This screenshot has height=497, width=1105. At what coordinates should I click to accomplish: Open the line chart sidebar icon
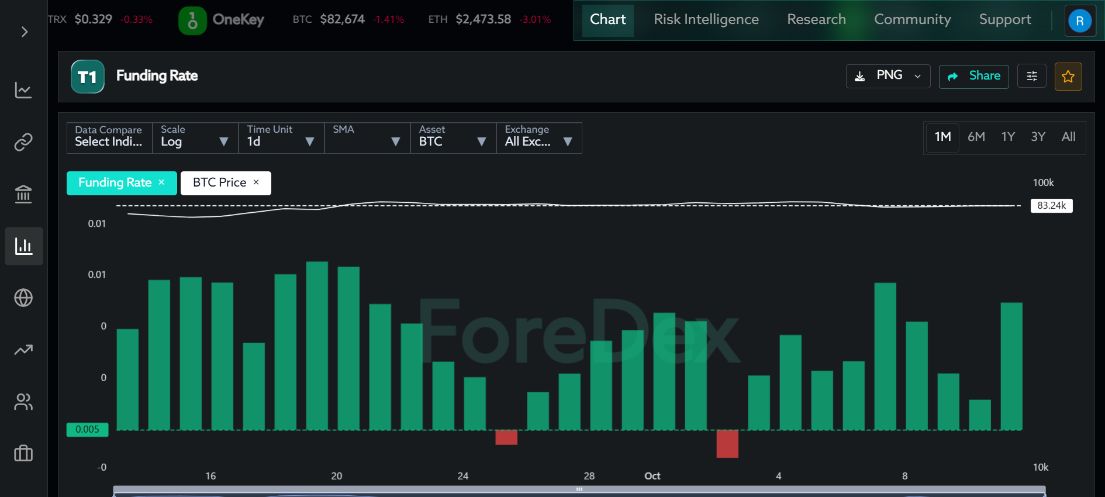23,90
